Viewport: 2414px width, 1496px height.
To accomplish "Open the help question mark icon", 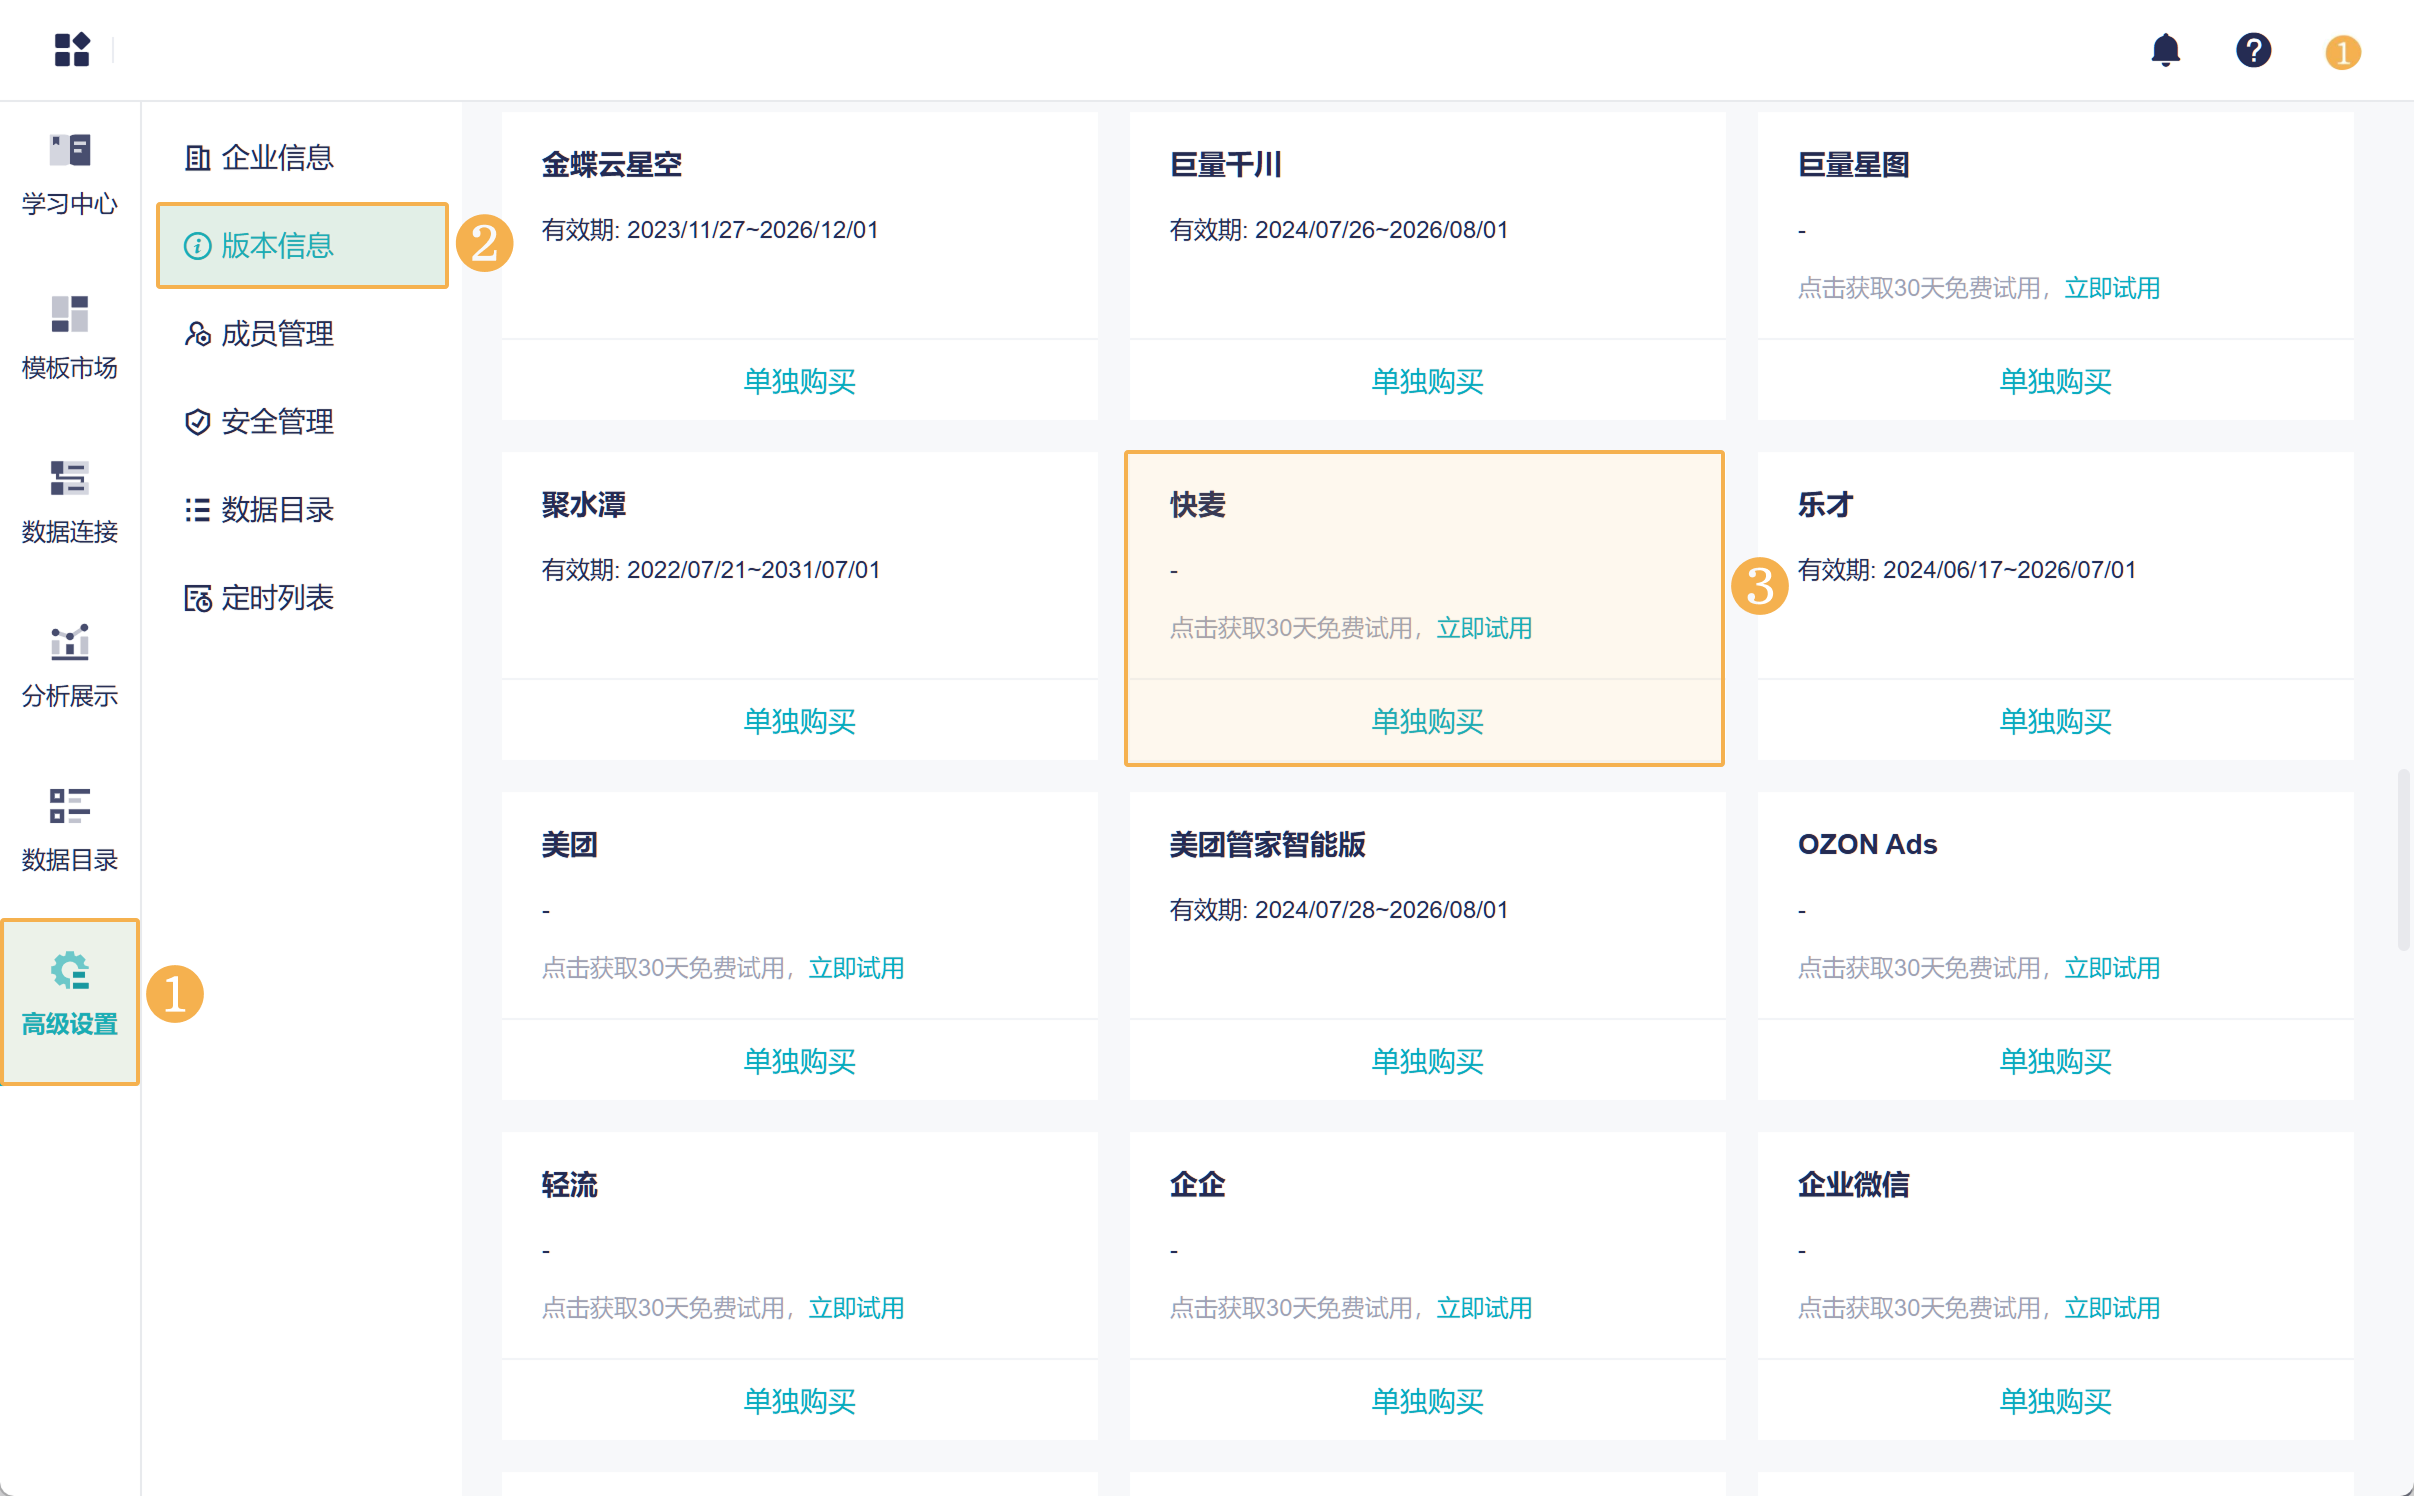I will (x=2253, y=50).
